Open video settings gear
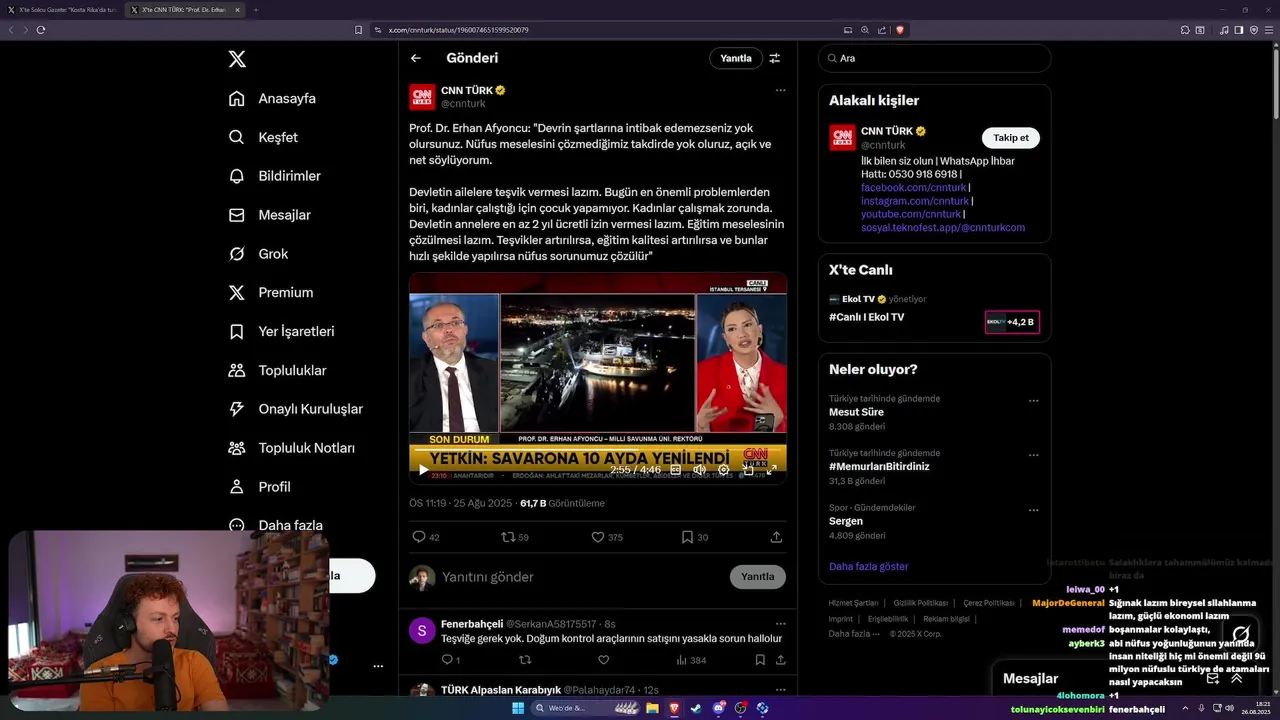This screenshot has width=1280, height=720. pyautogui.click(x=724, y=469)
